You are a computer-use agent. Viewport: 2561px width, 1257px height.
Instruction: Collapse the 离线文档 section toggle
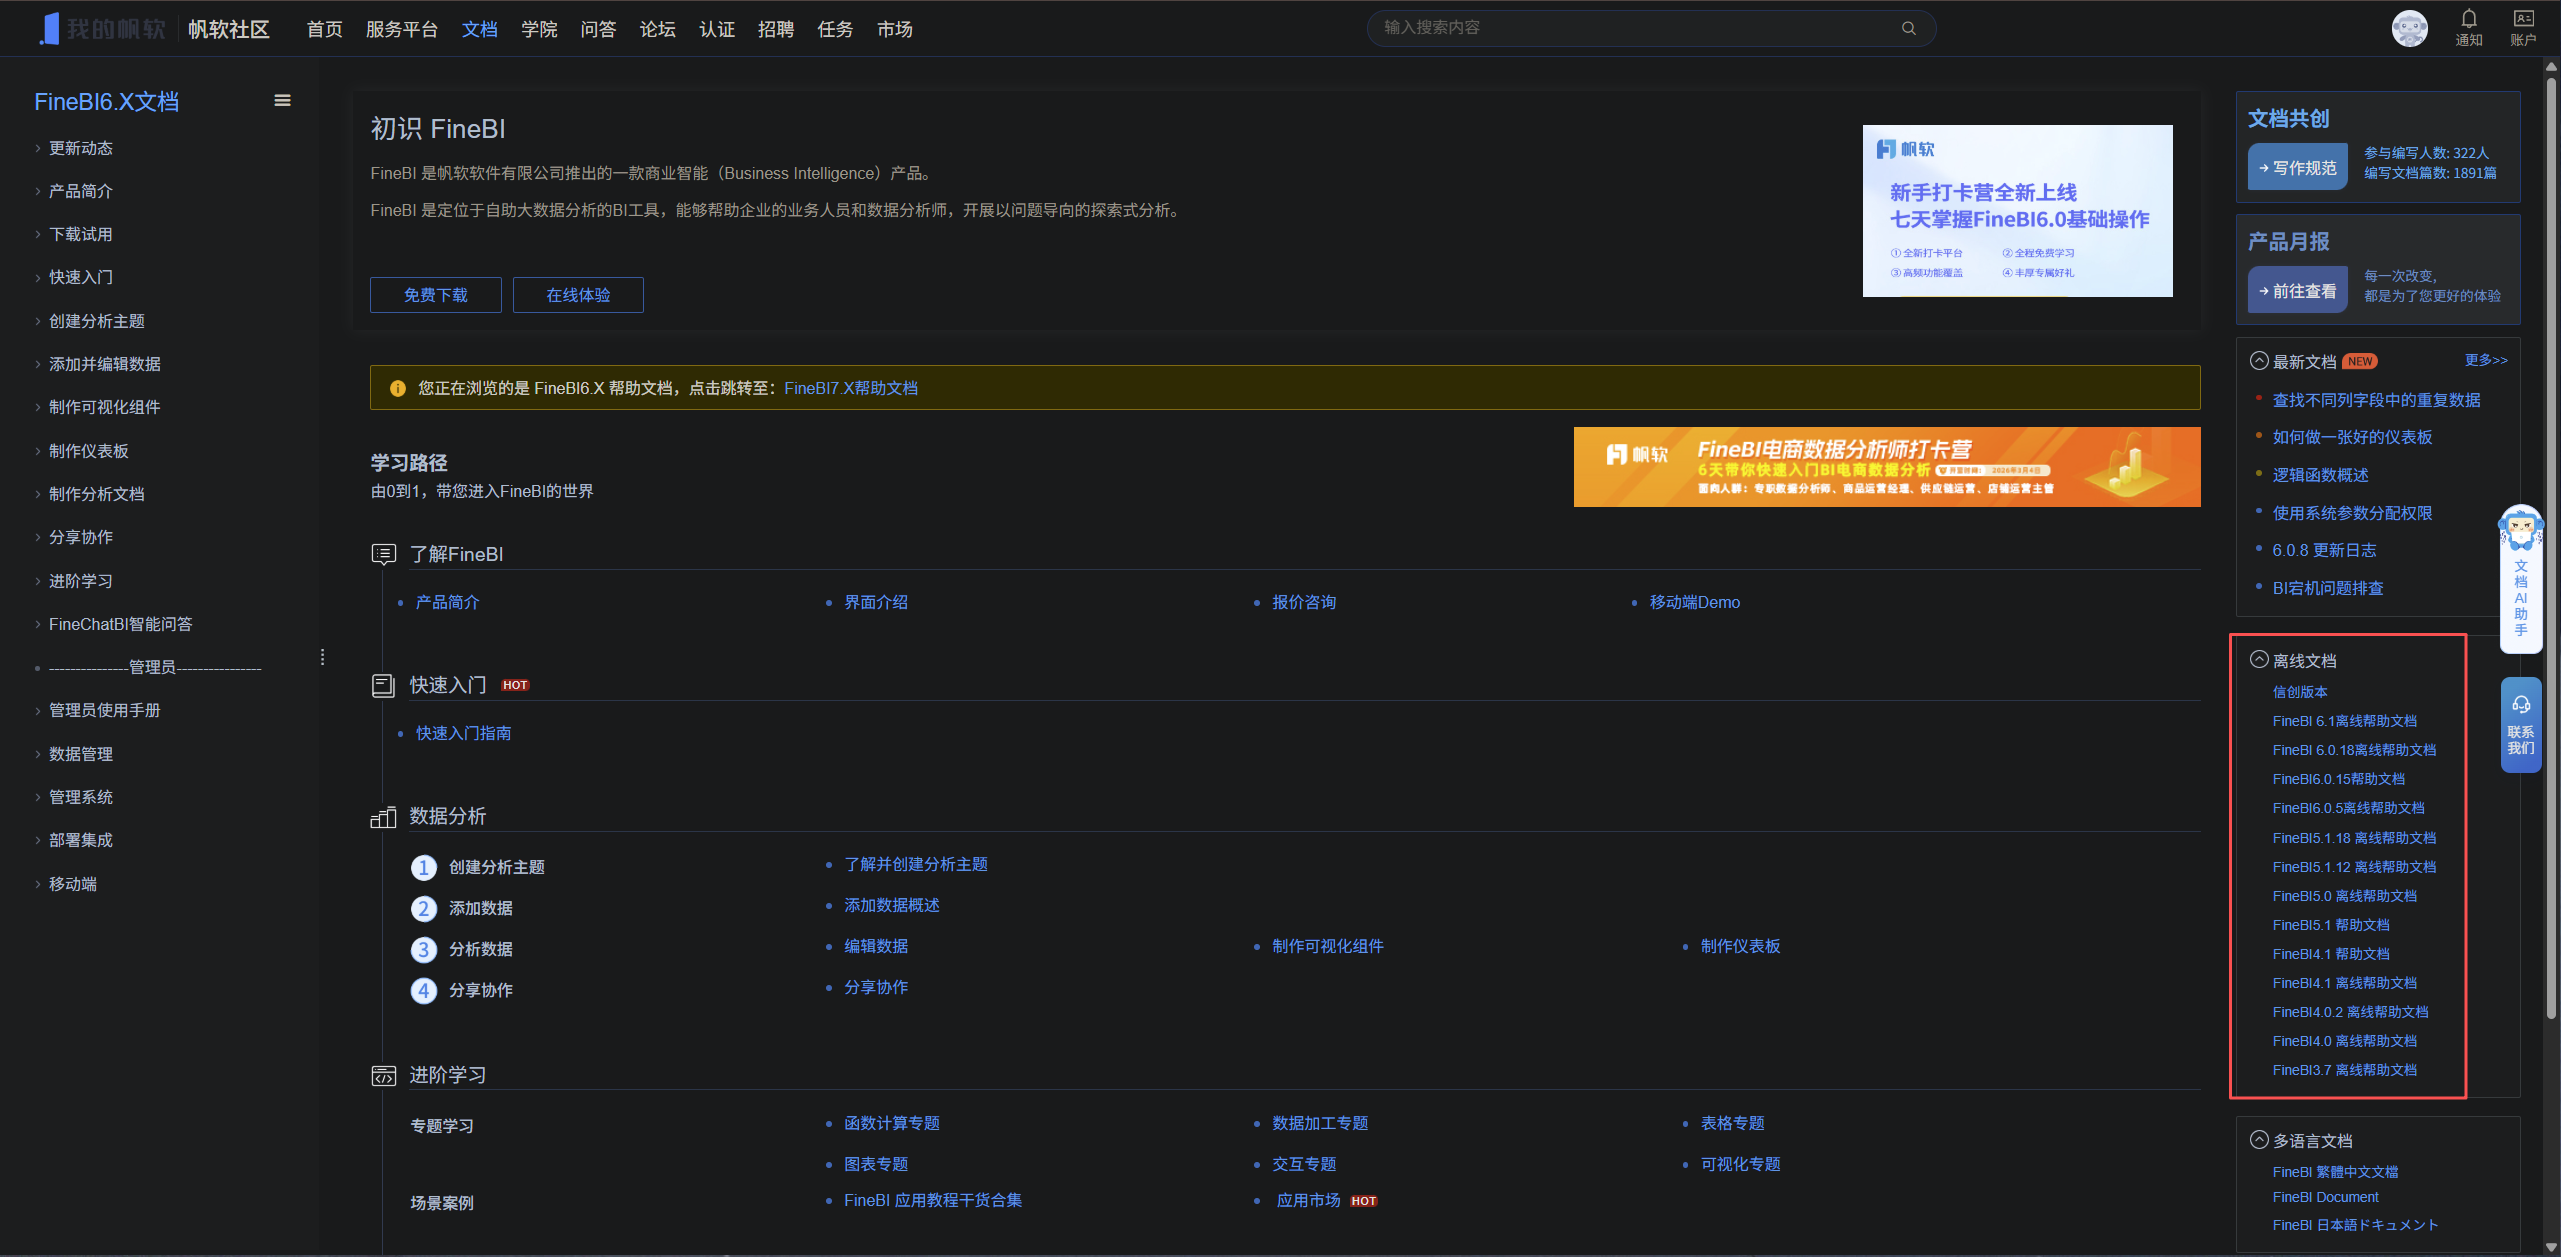tap(2258, 659)
